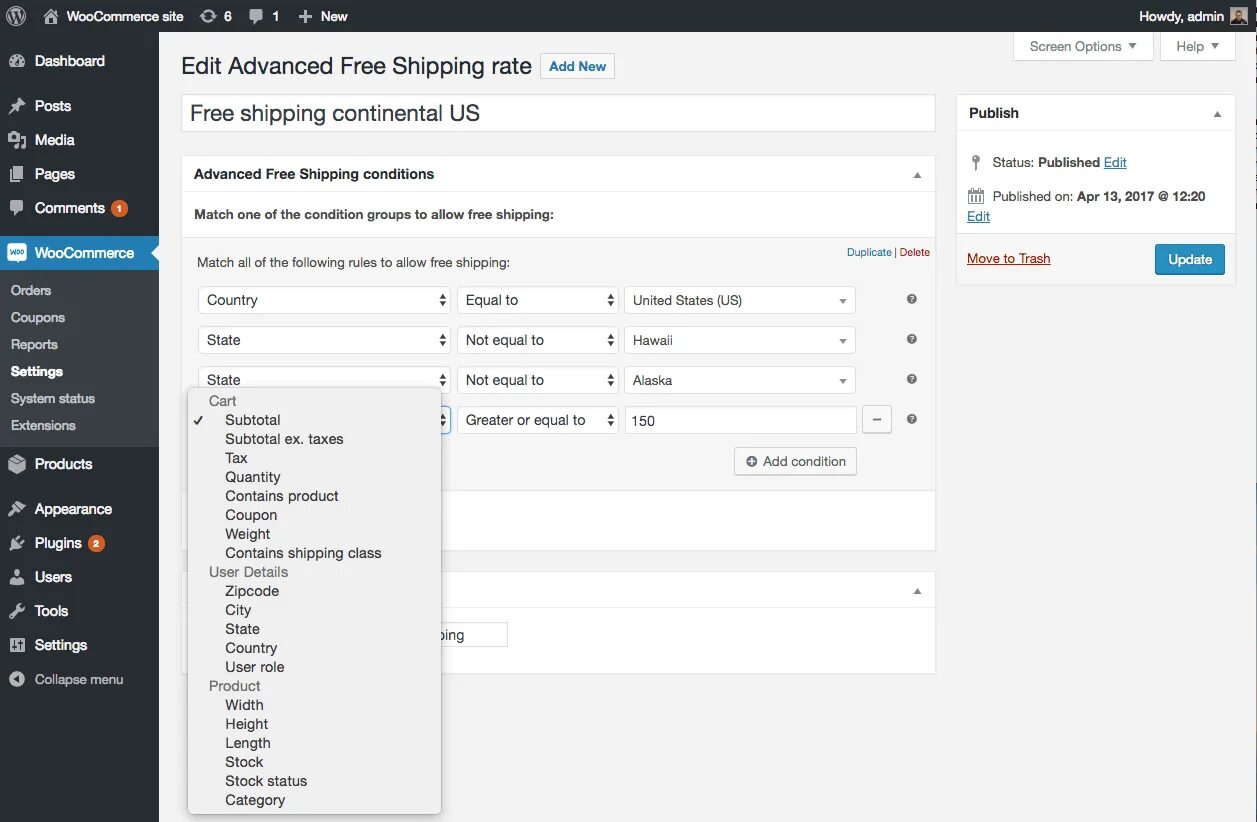Open the United States (US) value dropdown
1257x822 pixels.
pos(740,300)
